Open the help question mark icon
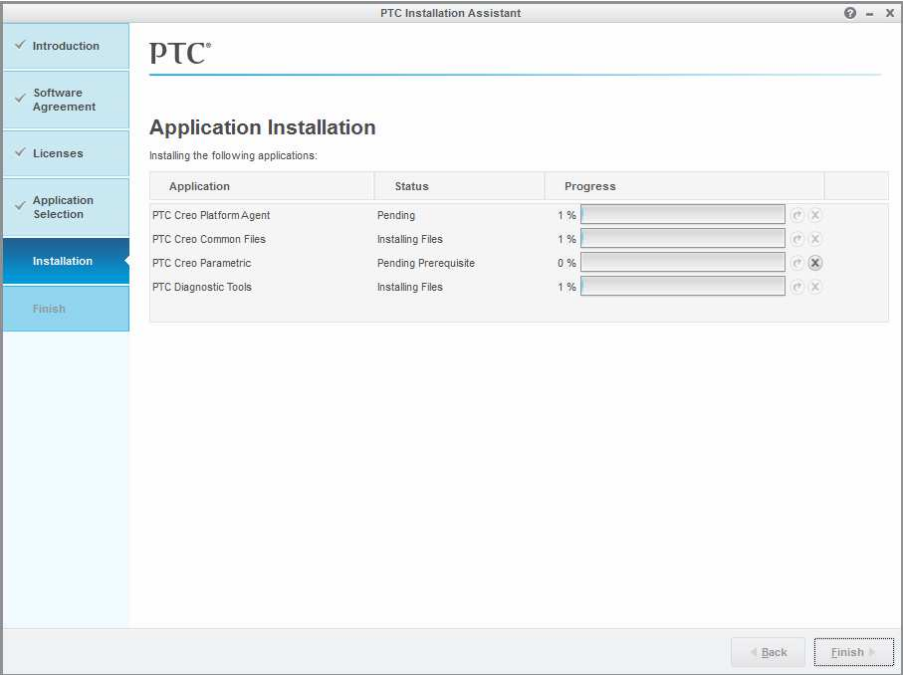 (x=850, y=13)
